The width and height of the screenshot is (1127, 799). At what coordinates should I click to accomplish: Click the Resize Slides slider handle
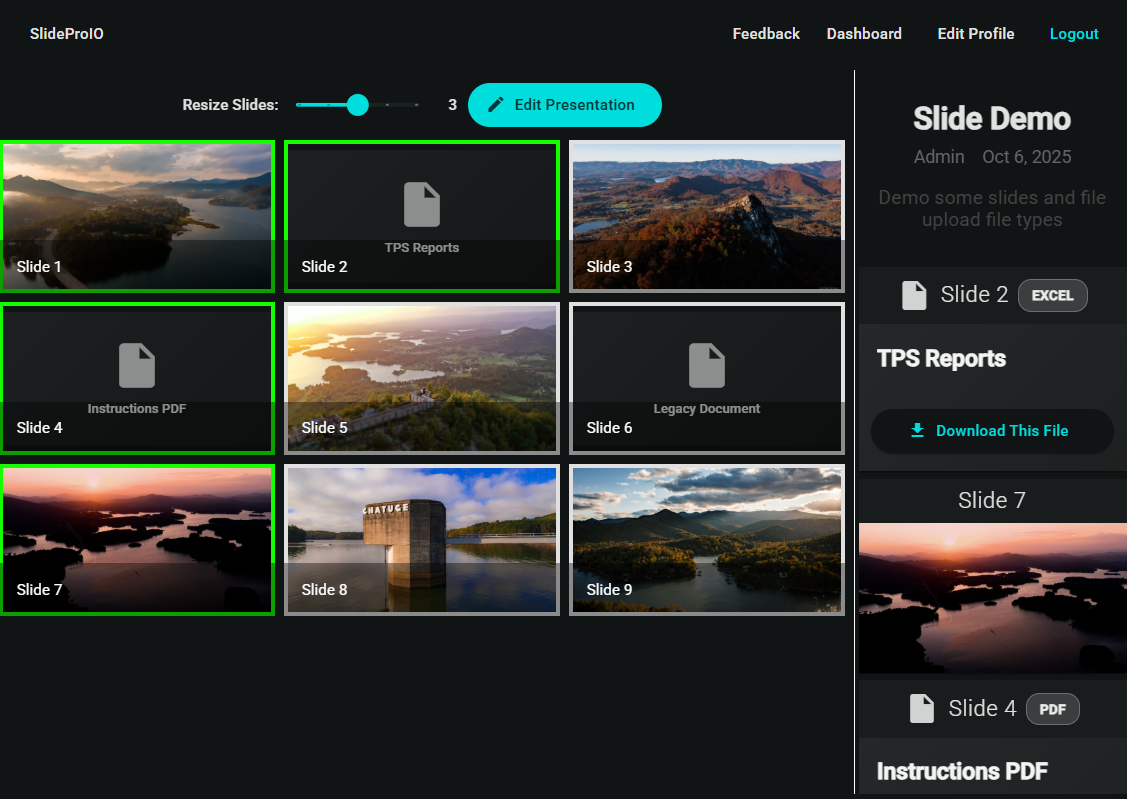pos(357,104)
